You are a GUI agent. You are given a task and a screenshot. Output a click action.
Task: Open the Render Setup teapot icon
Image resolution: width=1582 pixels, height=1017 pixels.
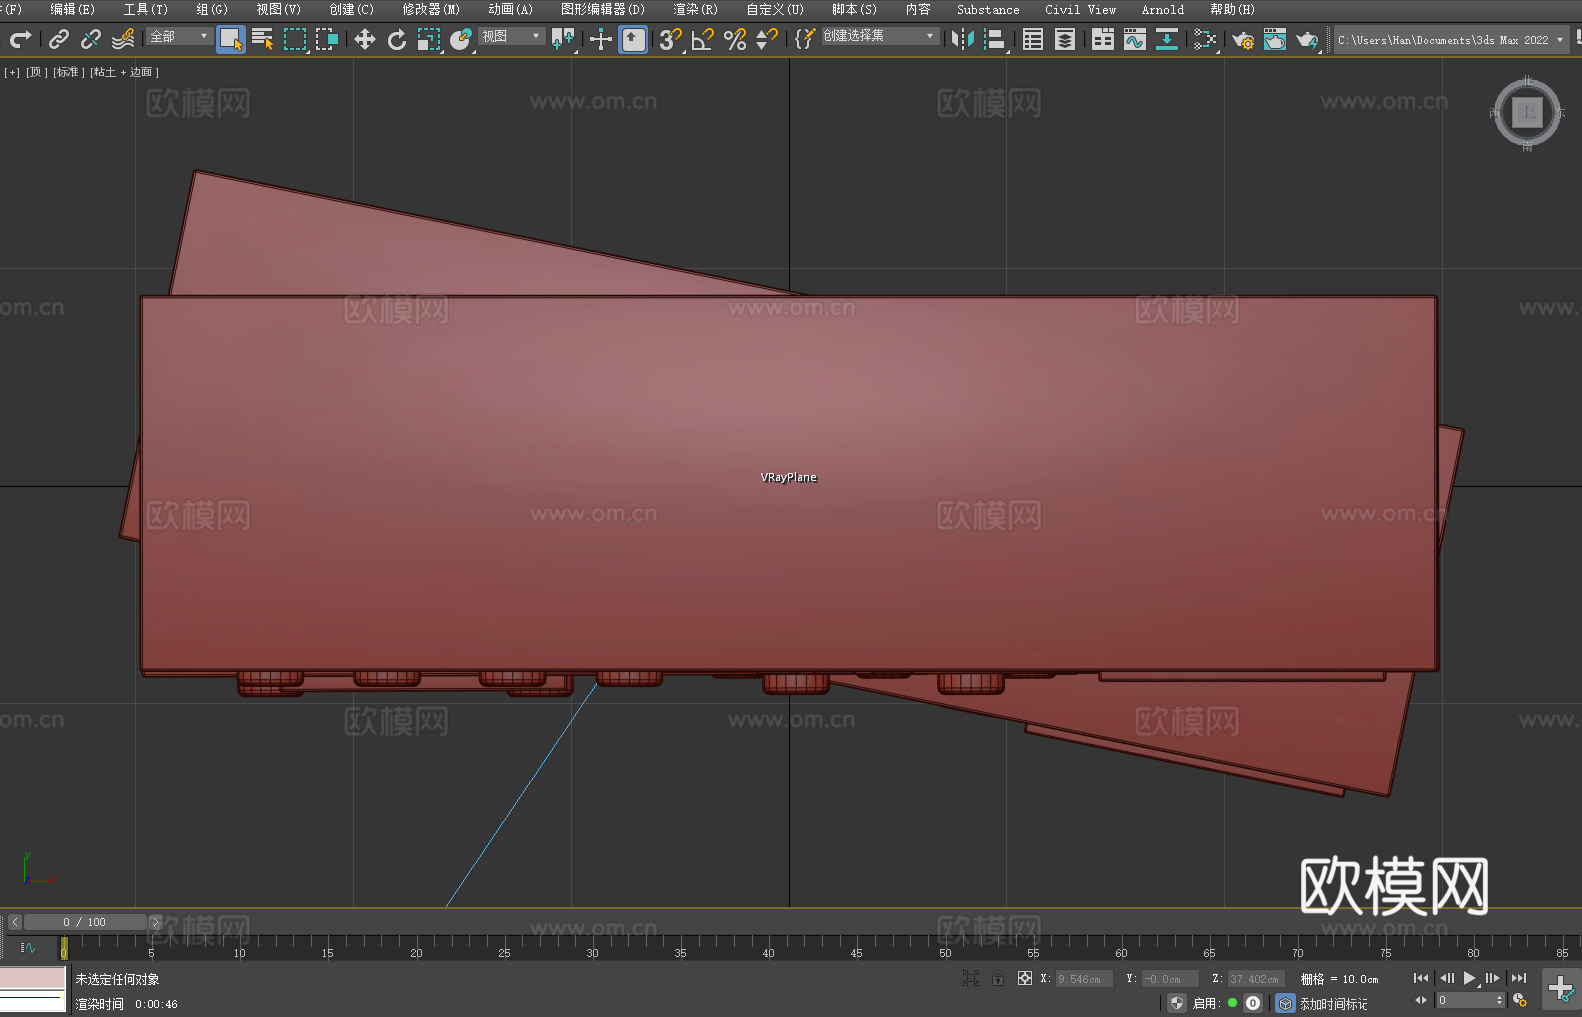(1242, 39)
